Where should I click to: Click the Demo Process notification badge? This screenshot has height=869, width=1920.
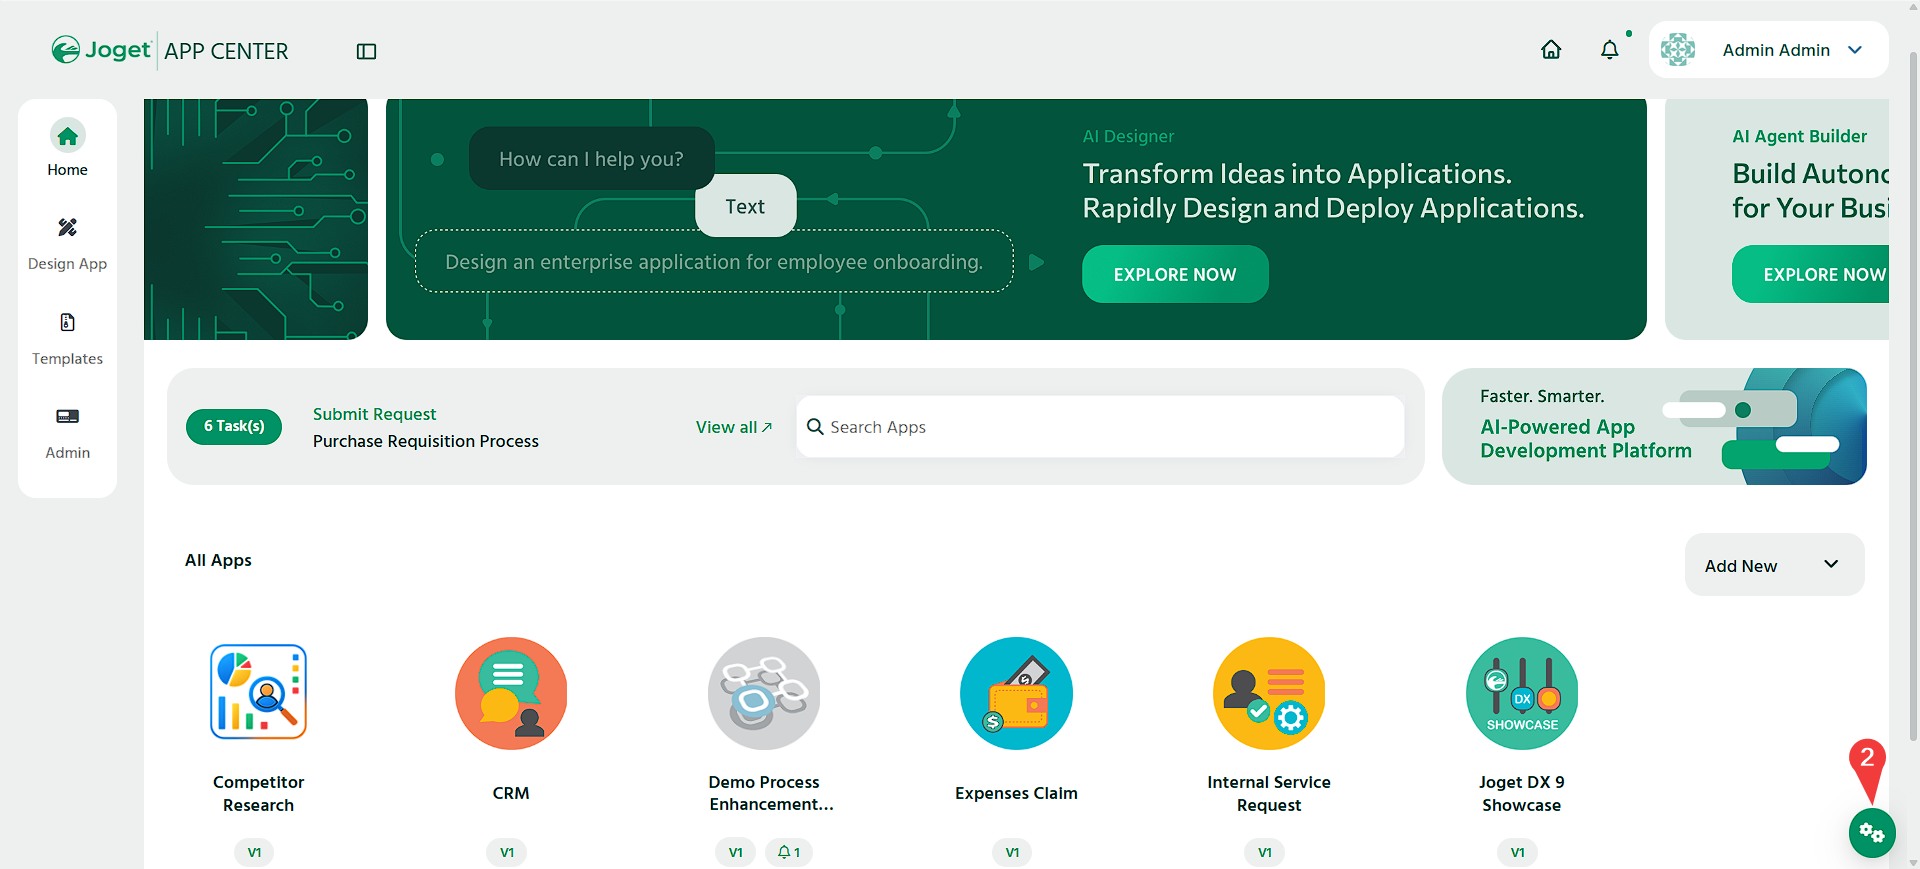[x=789, y=852]
